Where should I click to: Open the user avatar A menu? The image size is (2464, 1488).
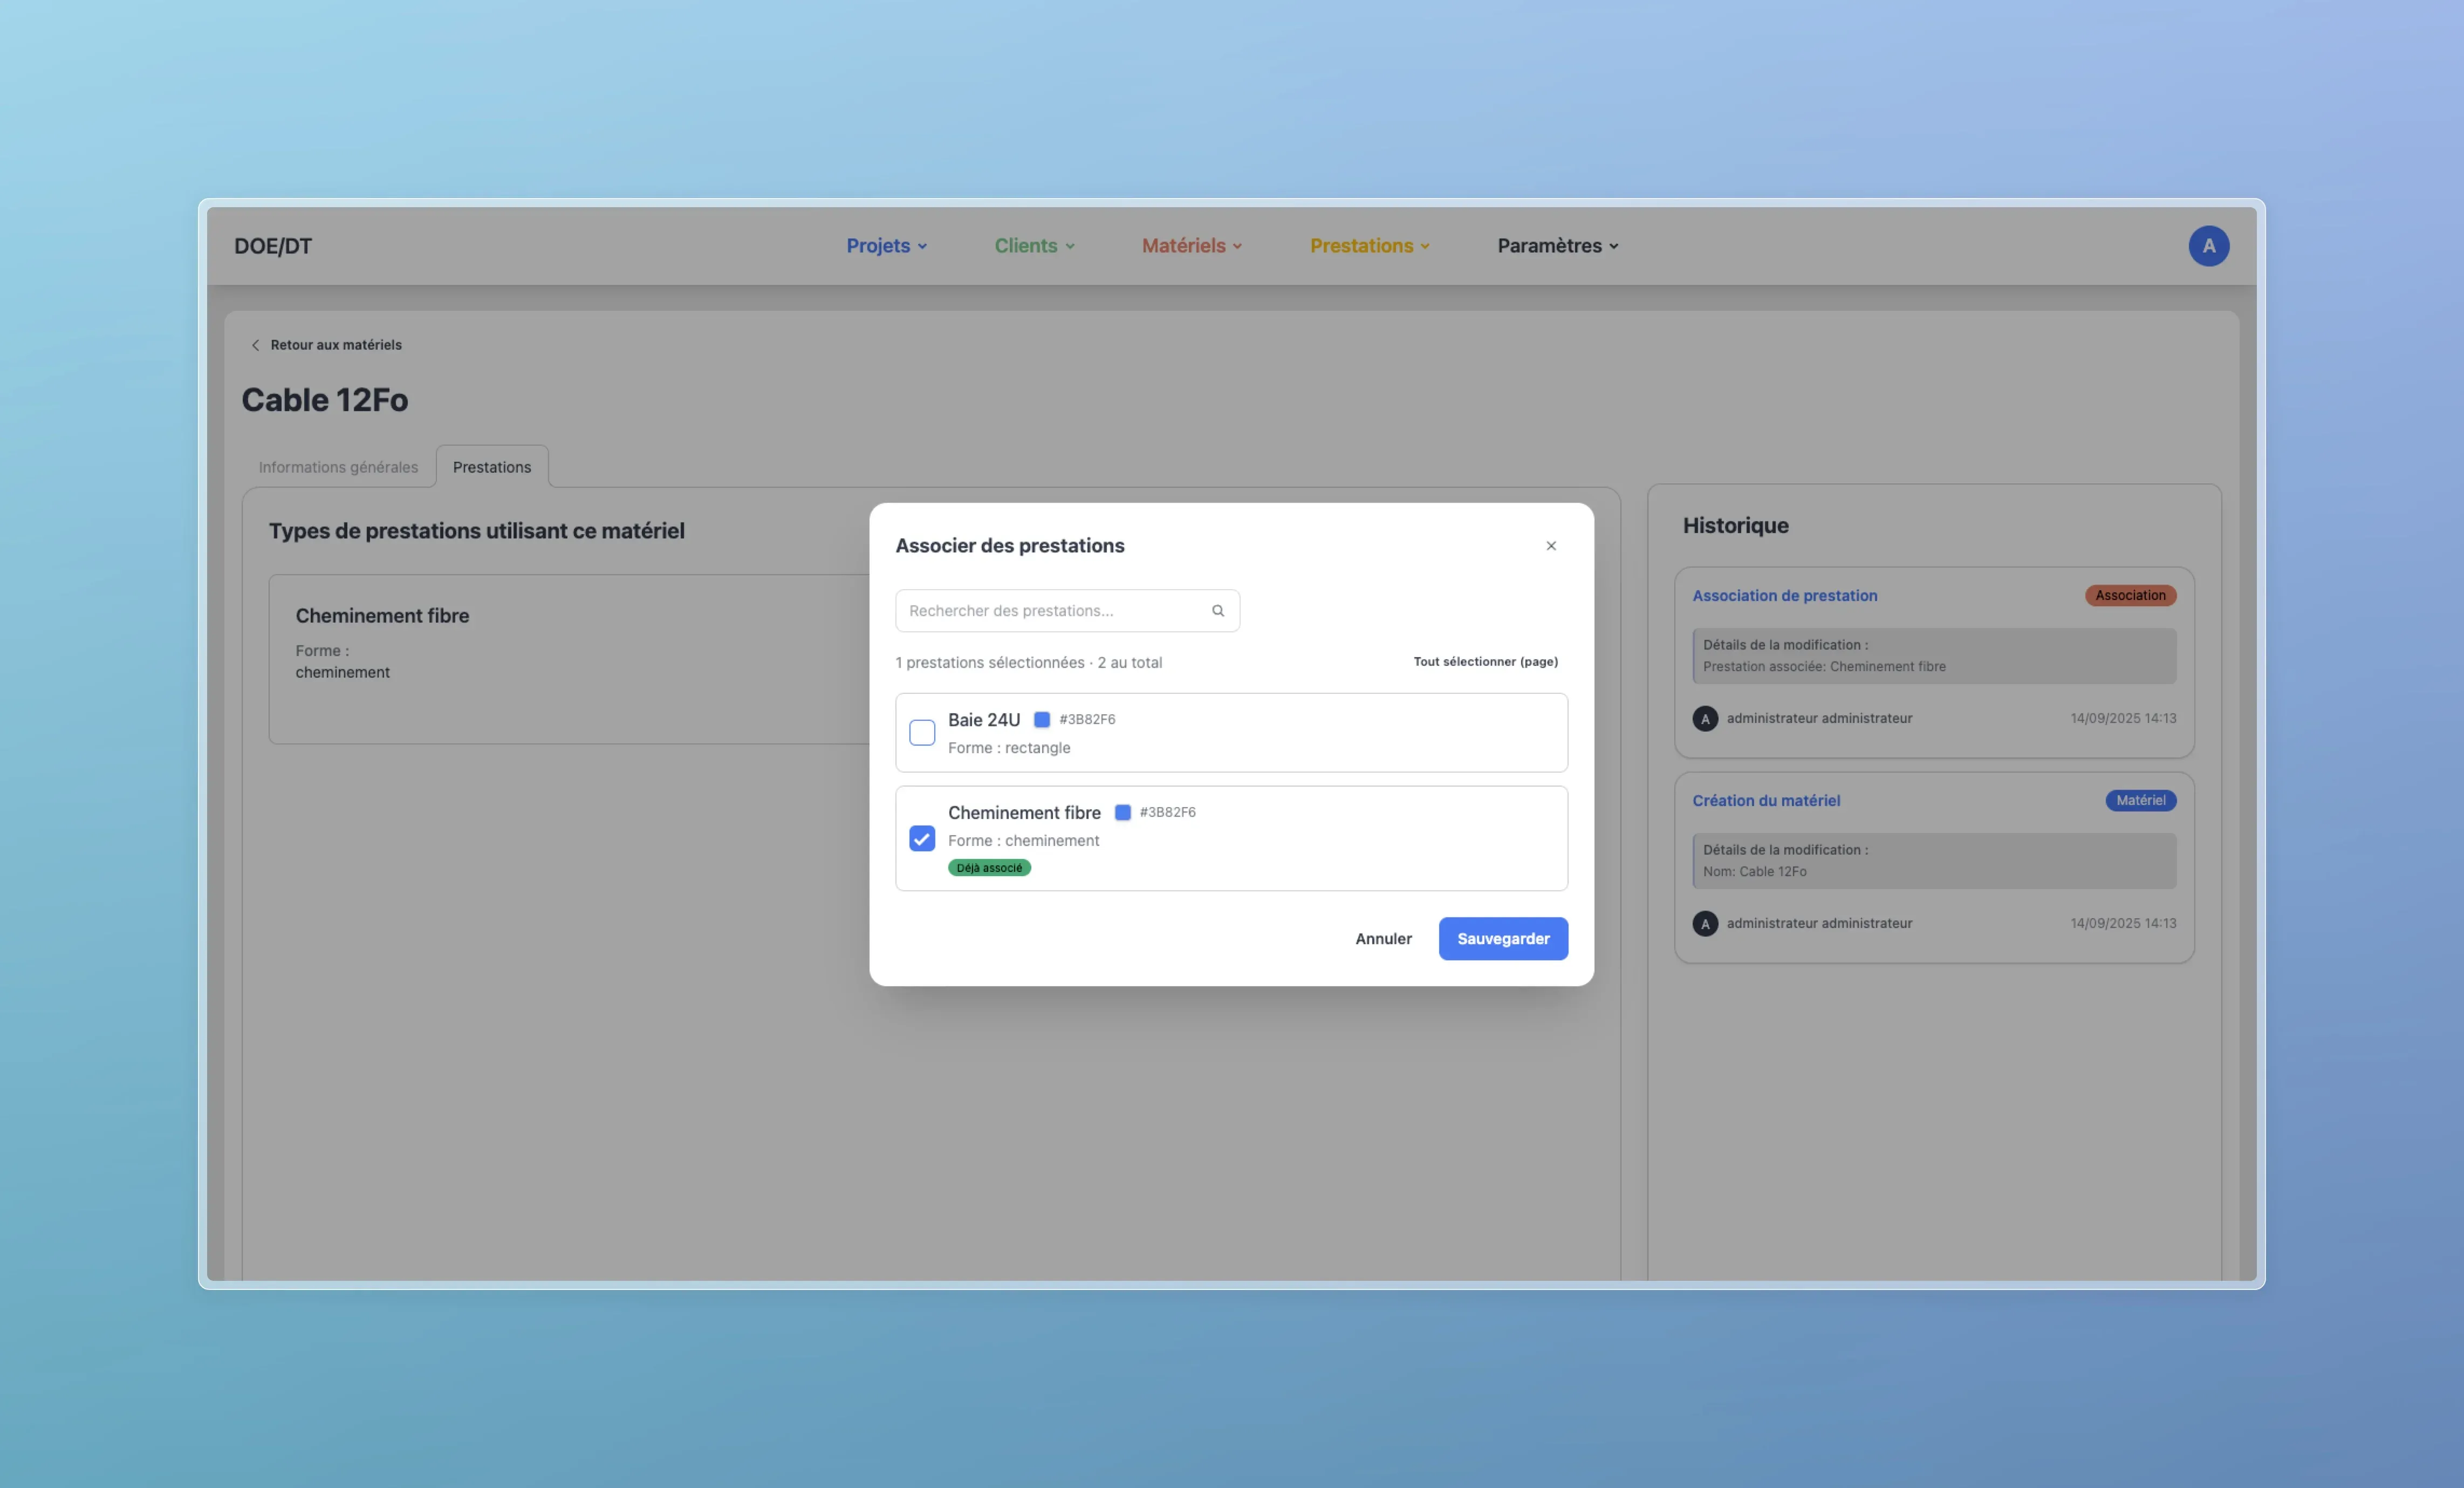click(2208, 246)
